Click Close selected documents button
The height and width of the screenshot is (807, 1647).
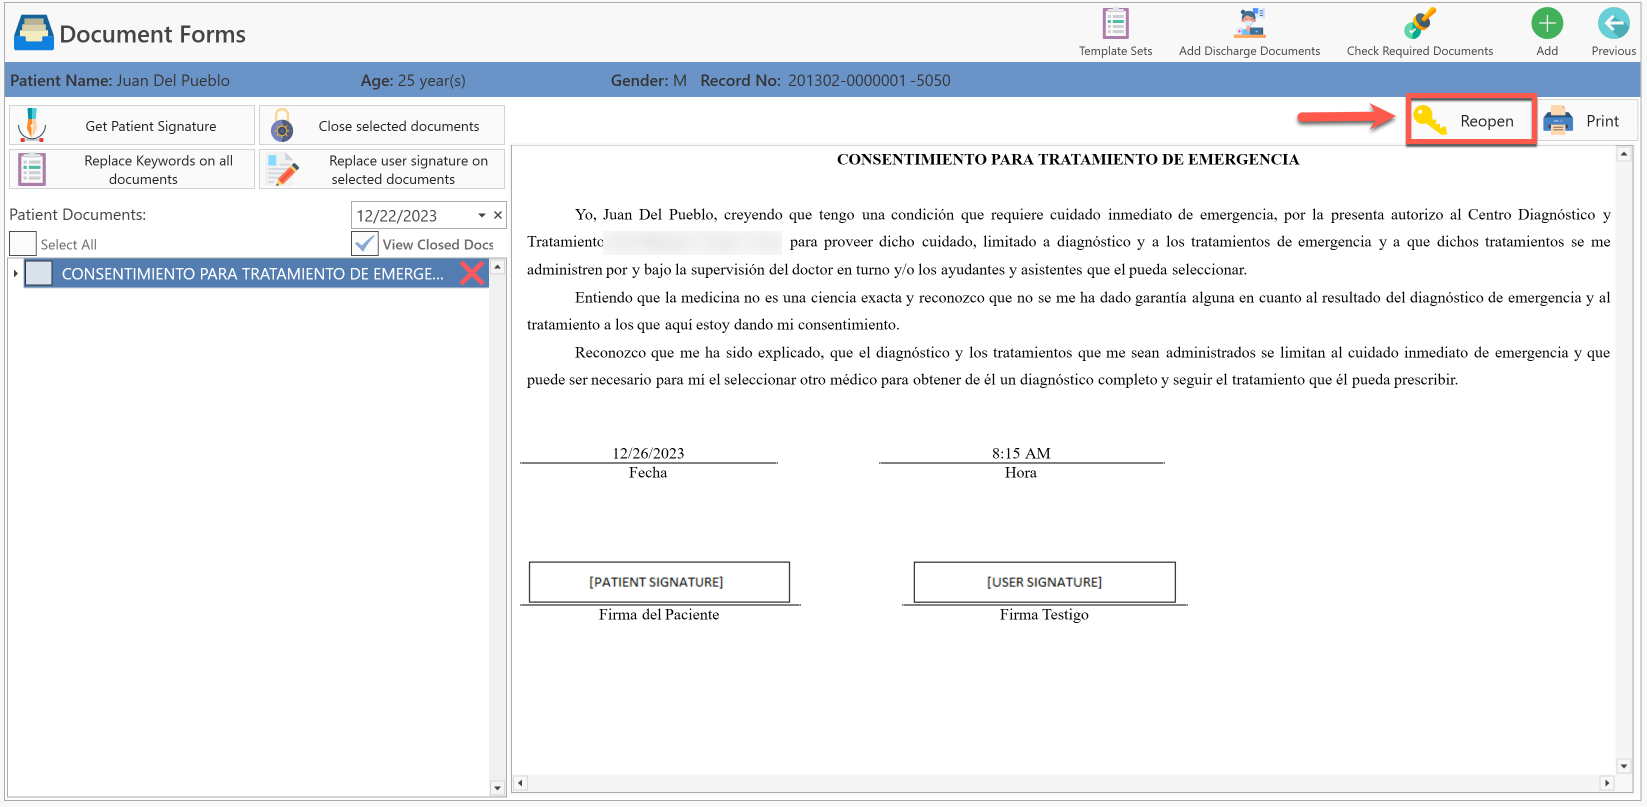pos(382,125)
